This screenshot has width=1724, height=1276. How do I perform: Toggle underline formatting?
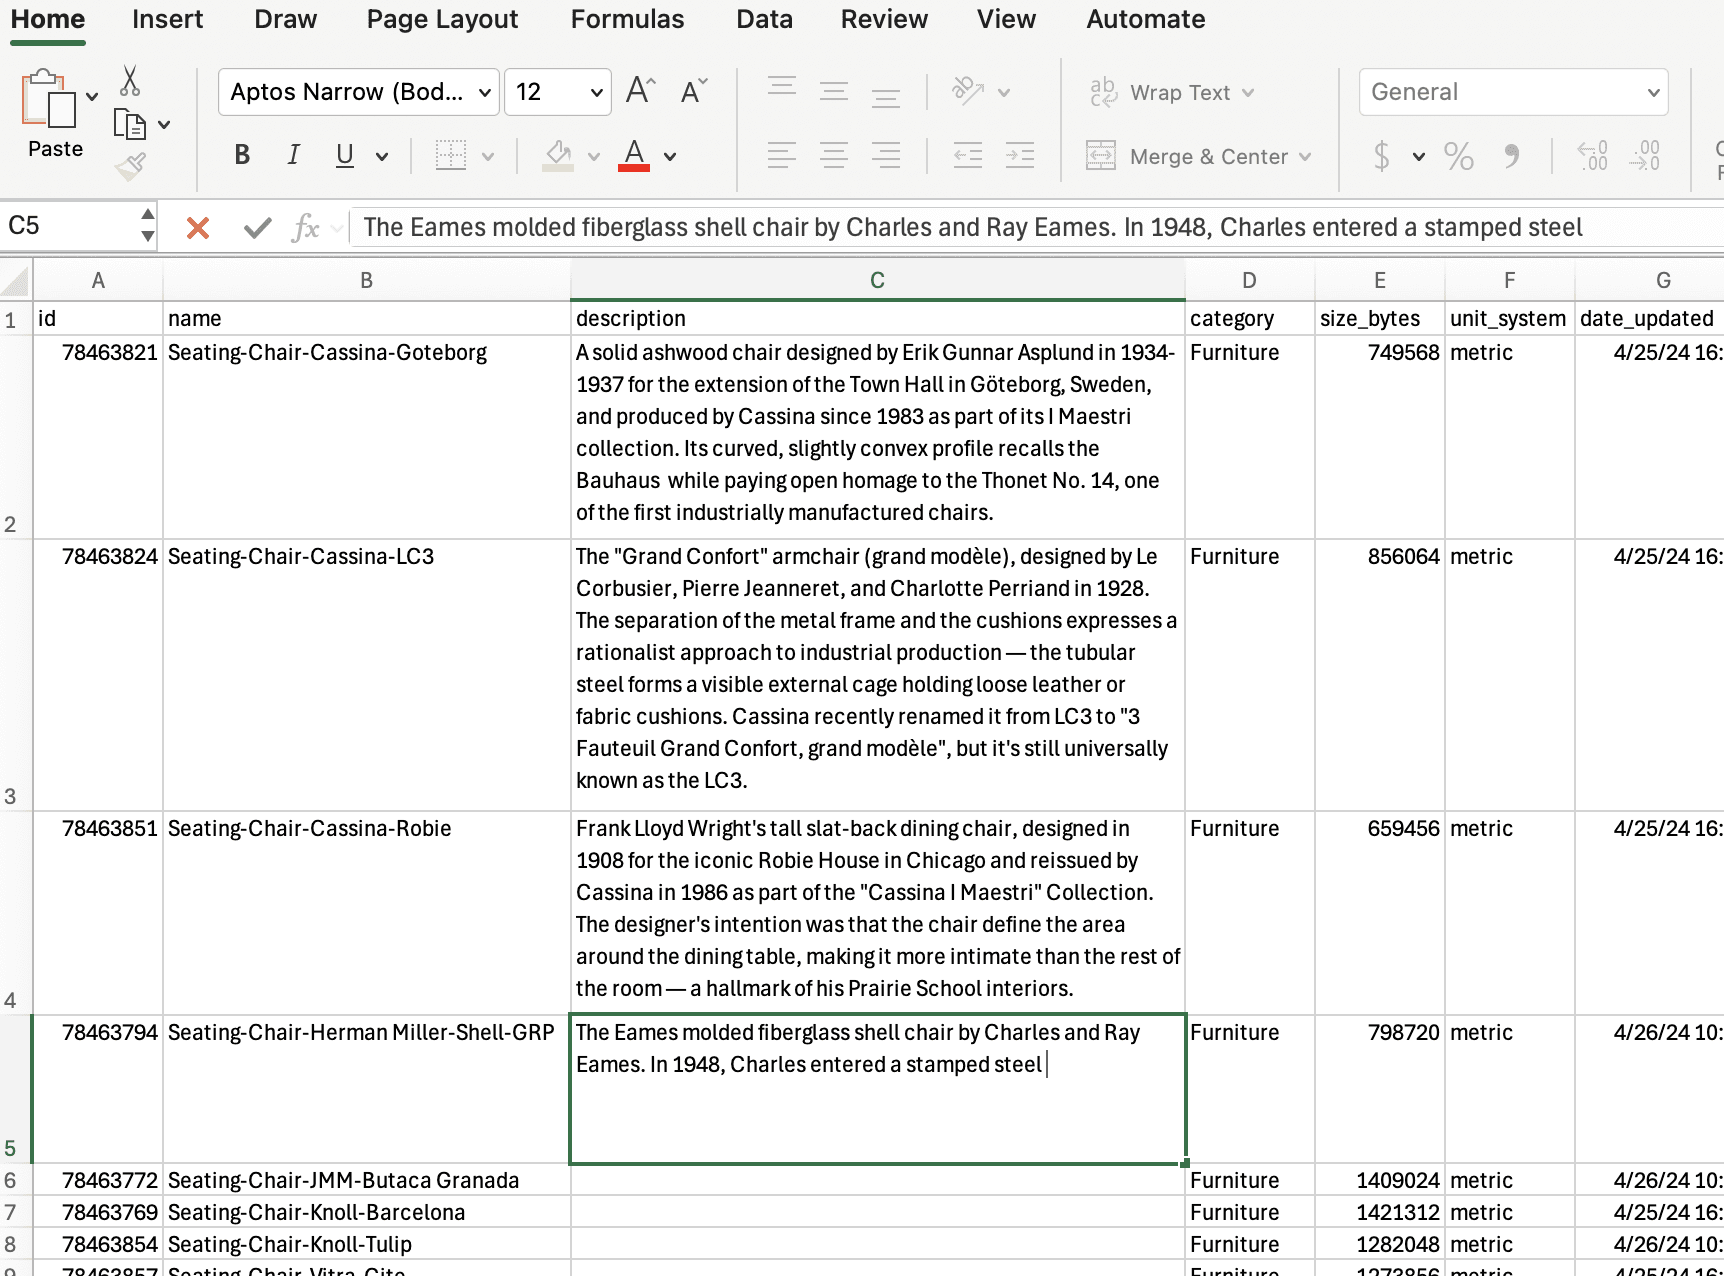[345, 155]
